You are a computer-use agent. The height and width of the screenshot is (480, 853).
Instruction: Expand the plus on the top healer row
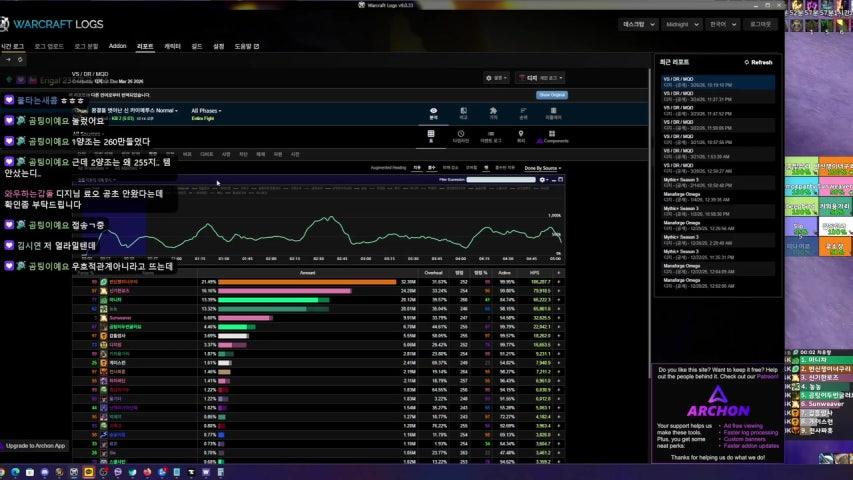pyautogui.click(x=559, y=282)
